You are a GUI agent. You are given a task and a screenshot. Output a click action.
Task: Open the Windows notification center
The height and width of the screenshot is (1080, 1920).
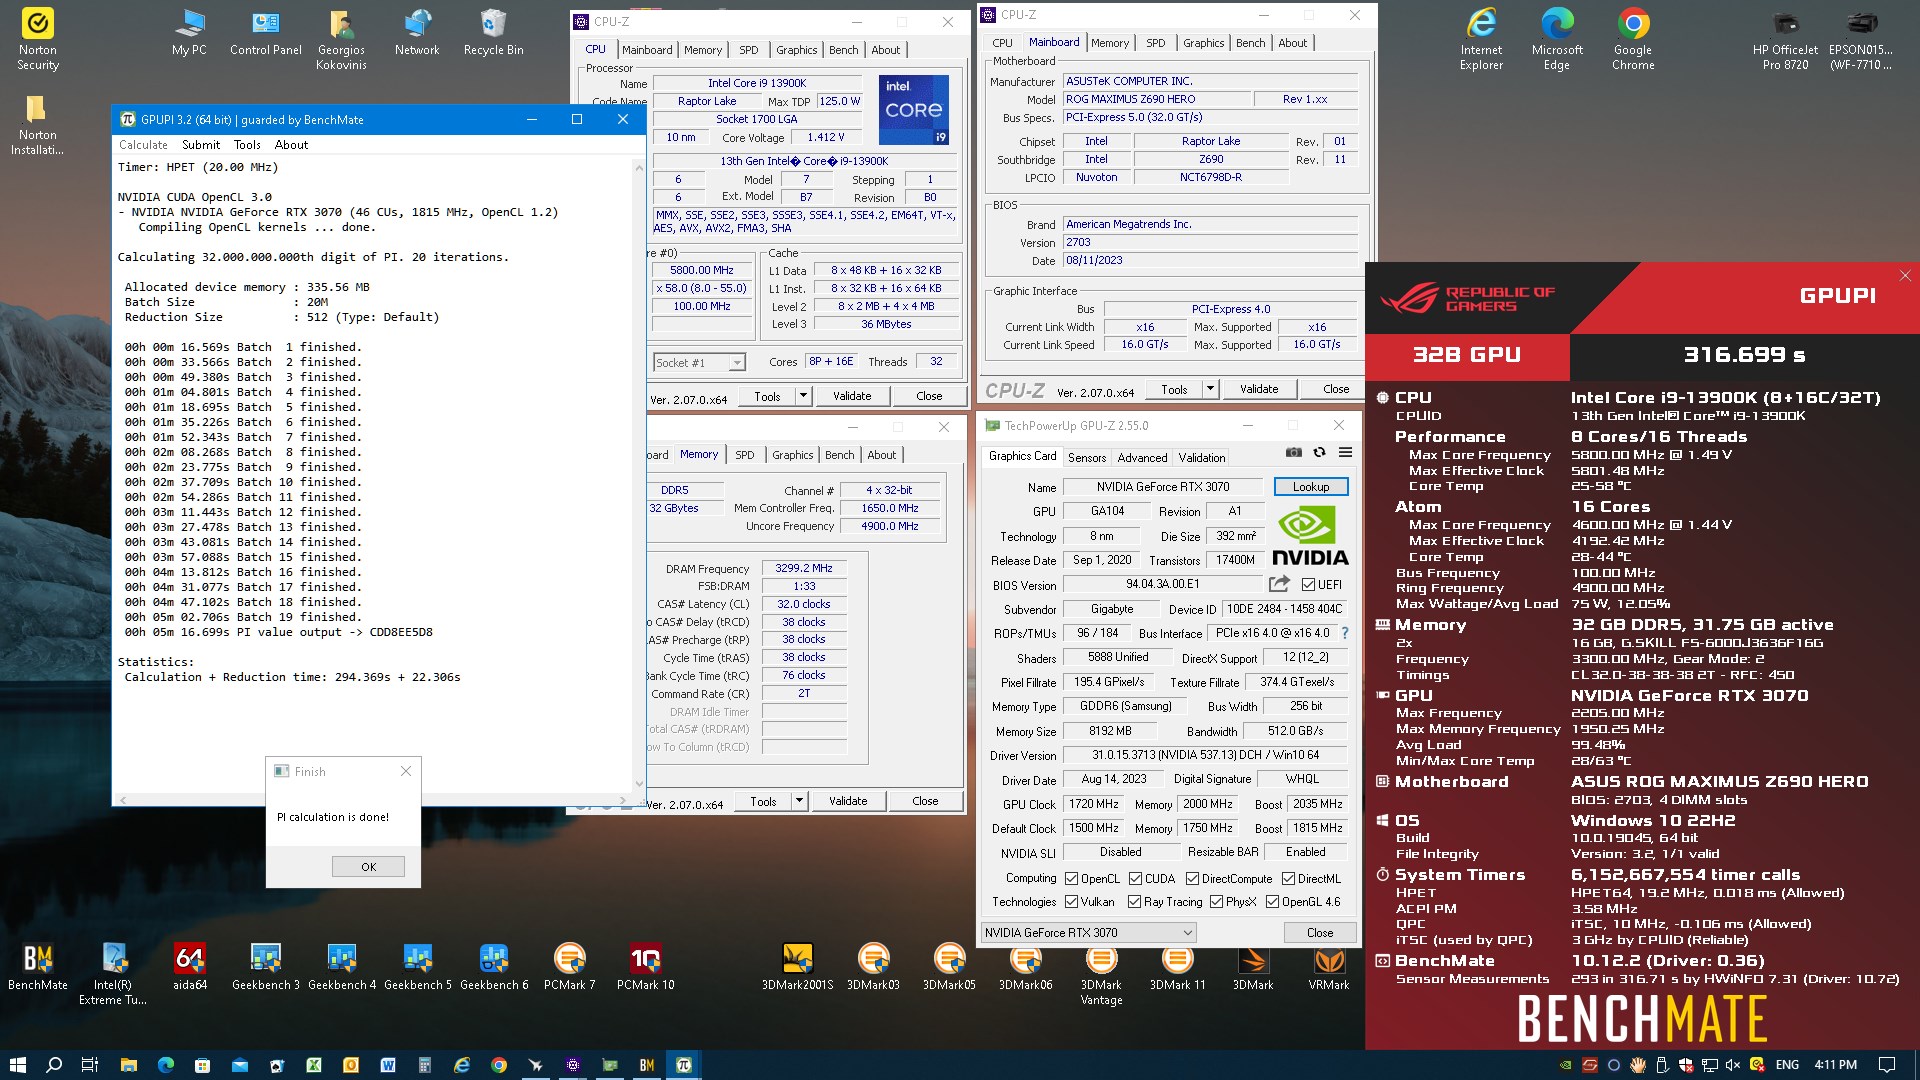coord(1887,1065)
